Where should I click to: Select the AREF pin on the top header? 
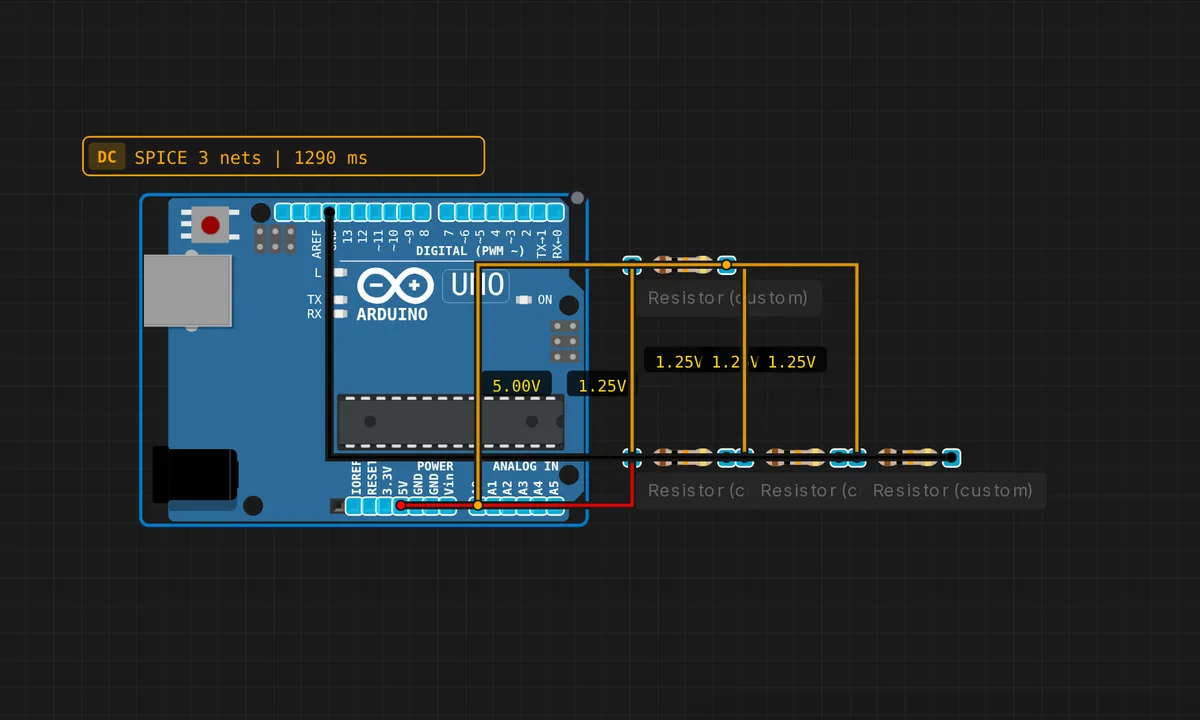pos(314,212)
